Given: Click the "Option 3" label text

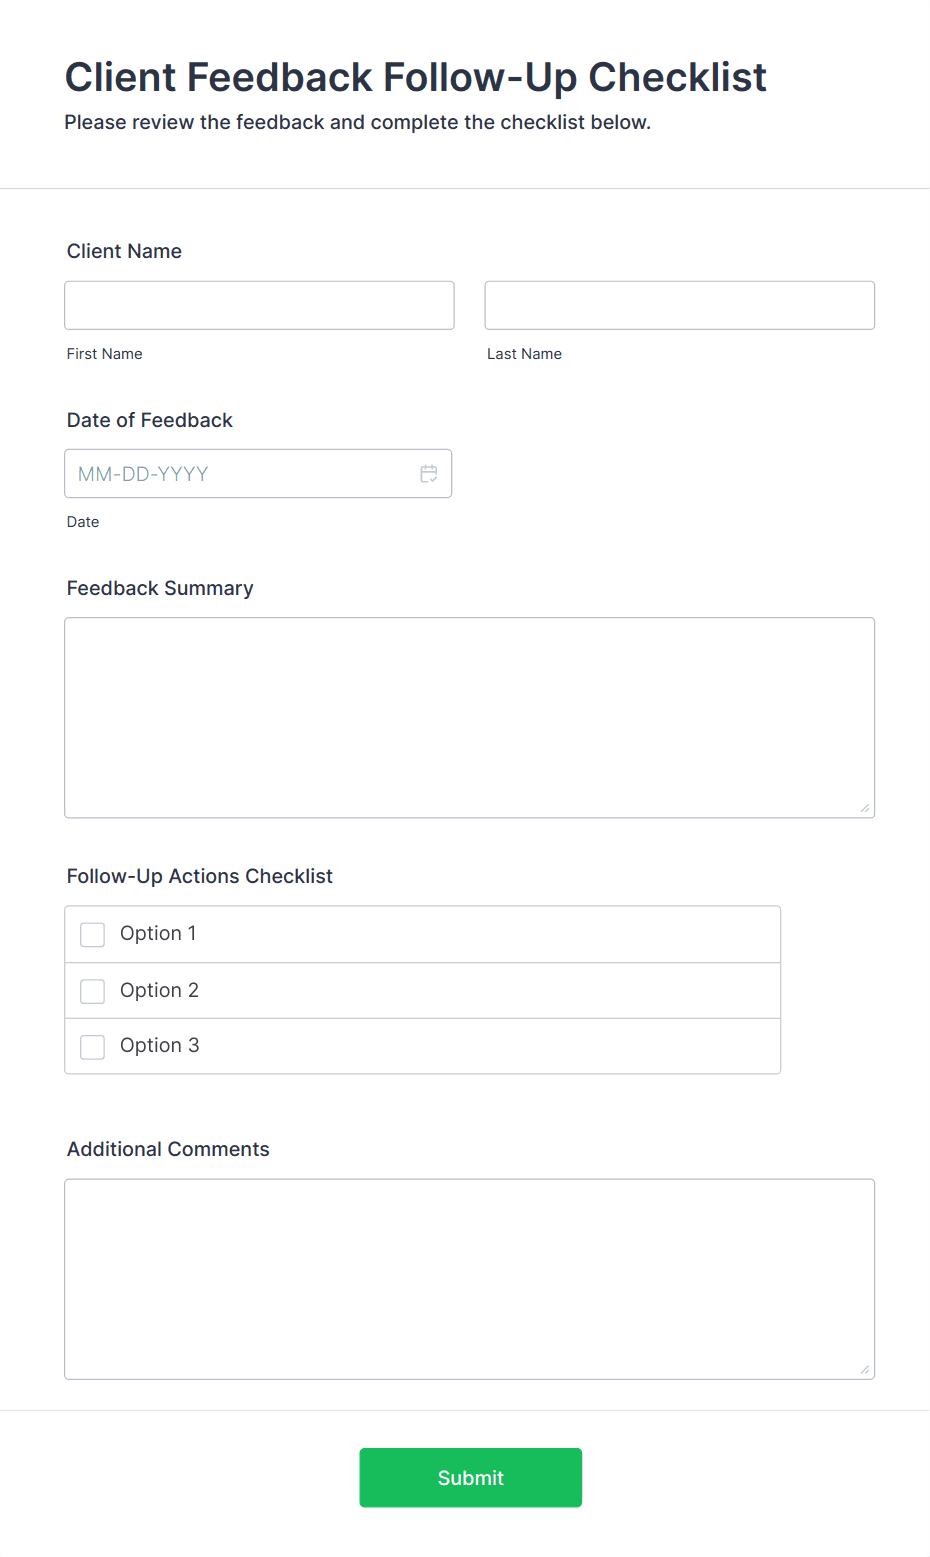Looking at the screenshot, I should (x=159, y=1045).
